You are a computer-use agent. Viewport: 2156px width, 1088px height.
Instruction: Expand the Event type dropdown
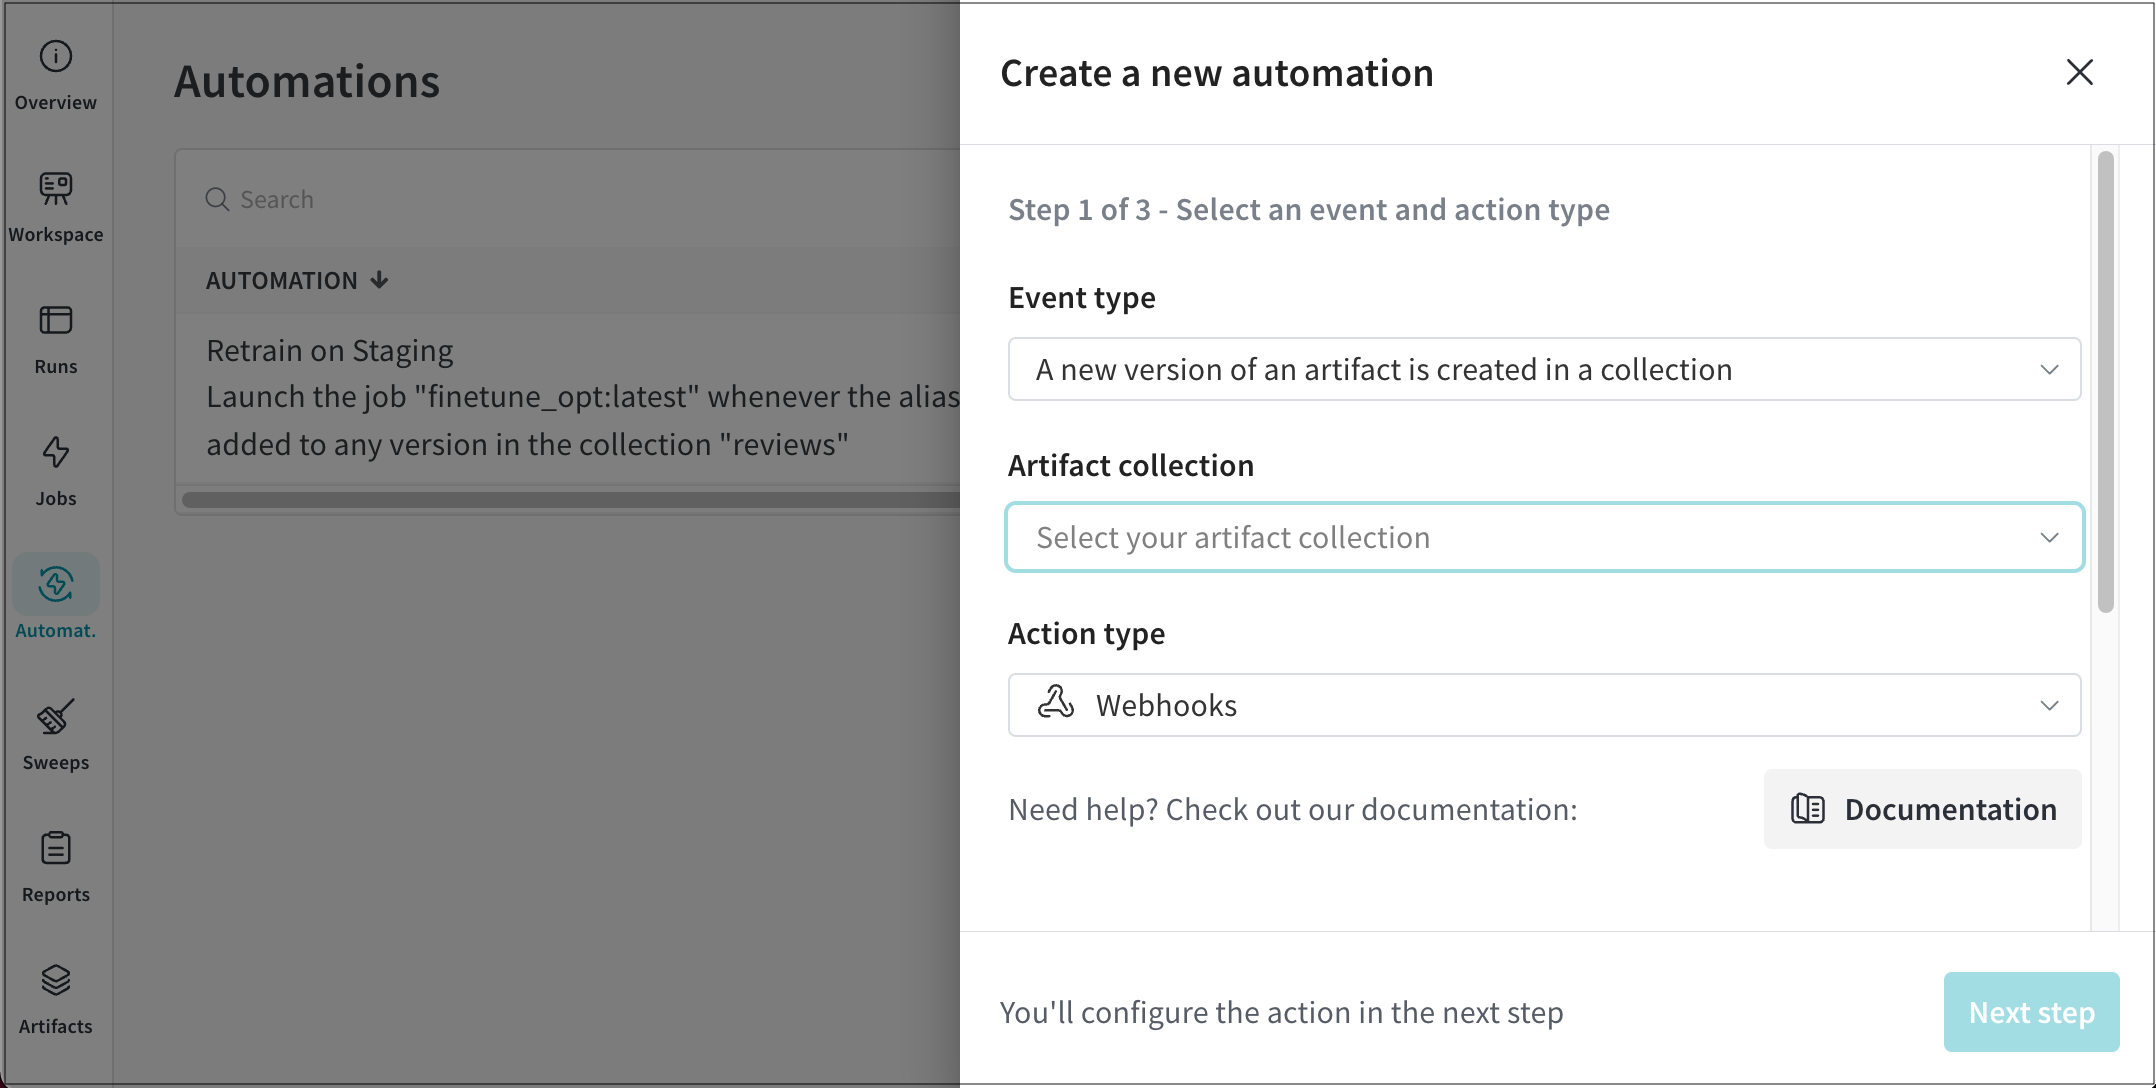click(1544, 369)
